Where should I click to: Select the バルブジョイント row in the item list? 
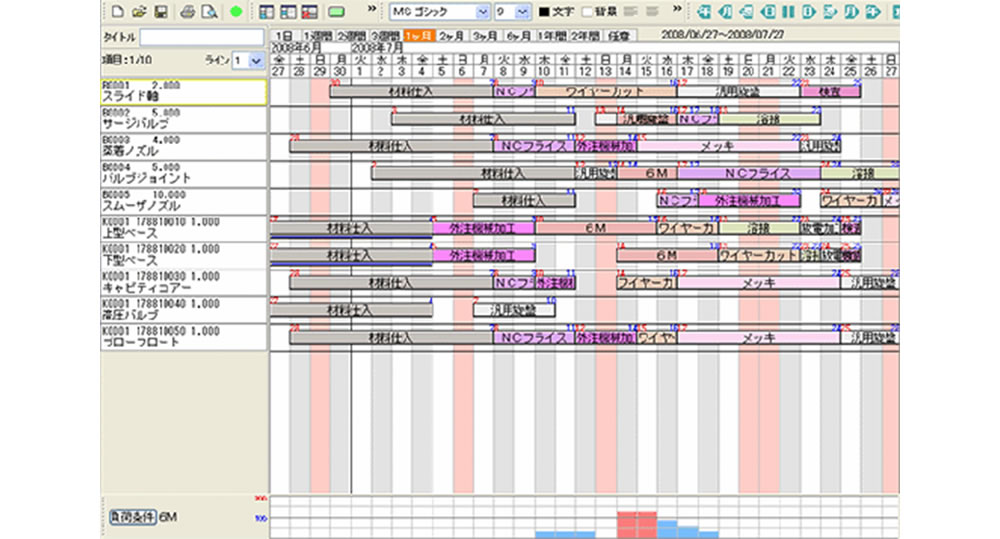tap(184, 174)
